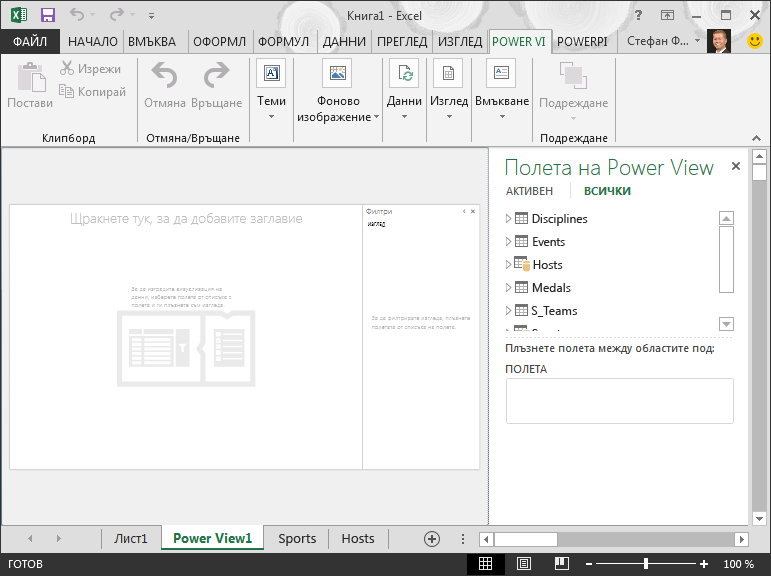
Task: Switch field list to АКТИВЕН
Action: click(x=529, y=191)
